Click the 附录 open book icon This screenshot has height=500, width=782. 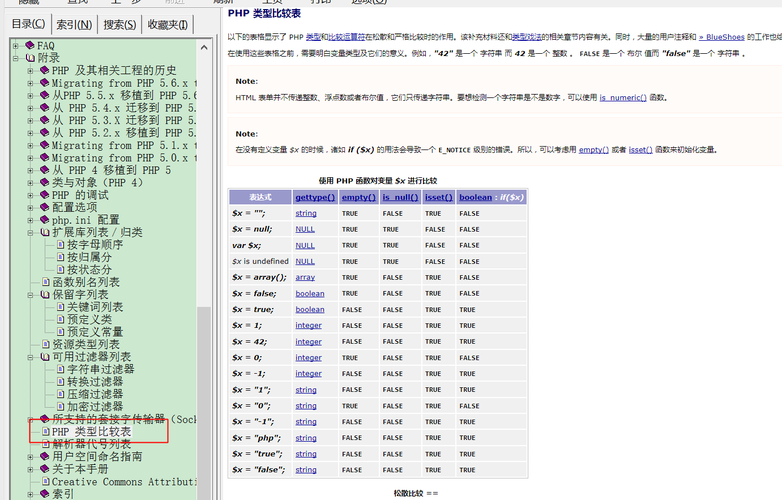tap(30, 58)
